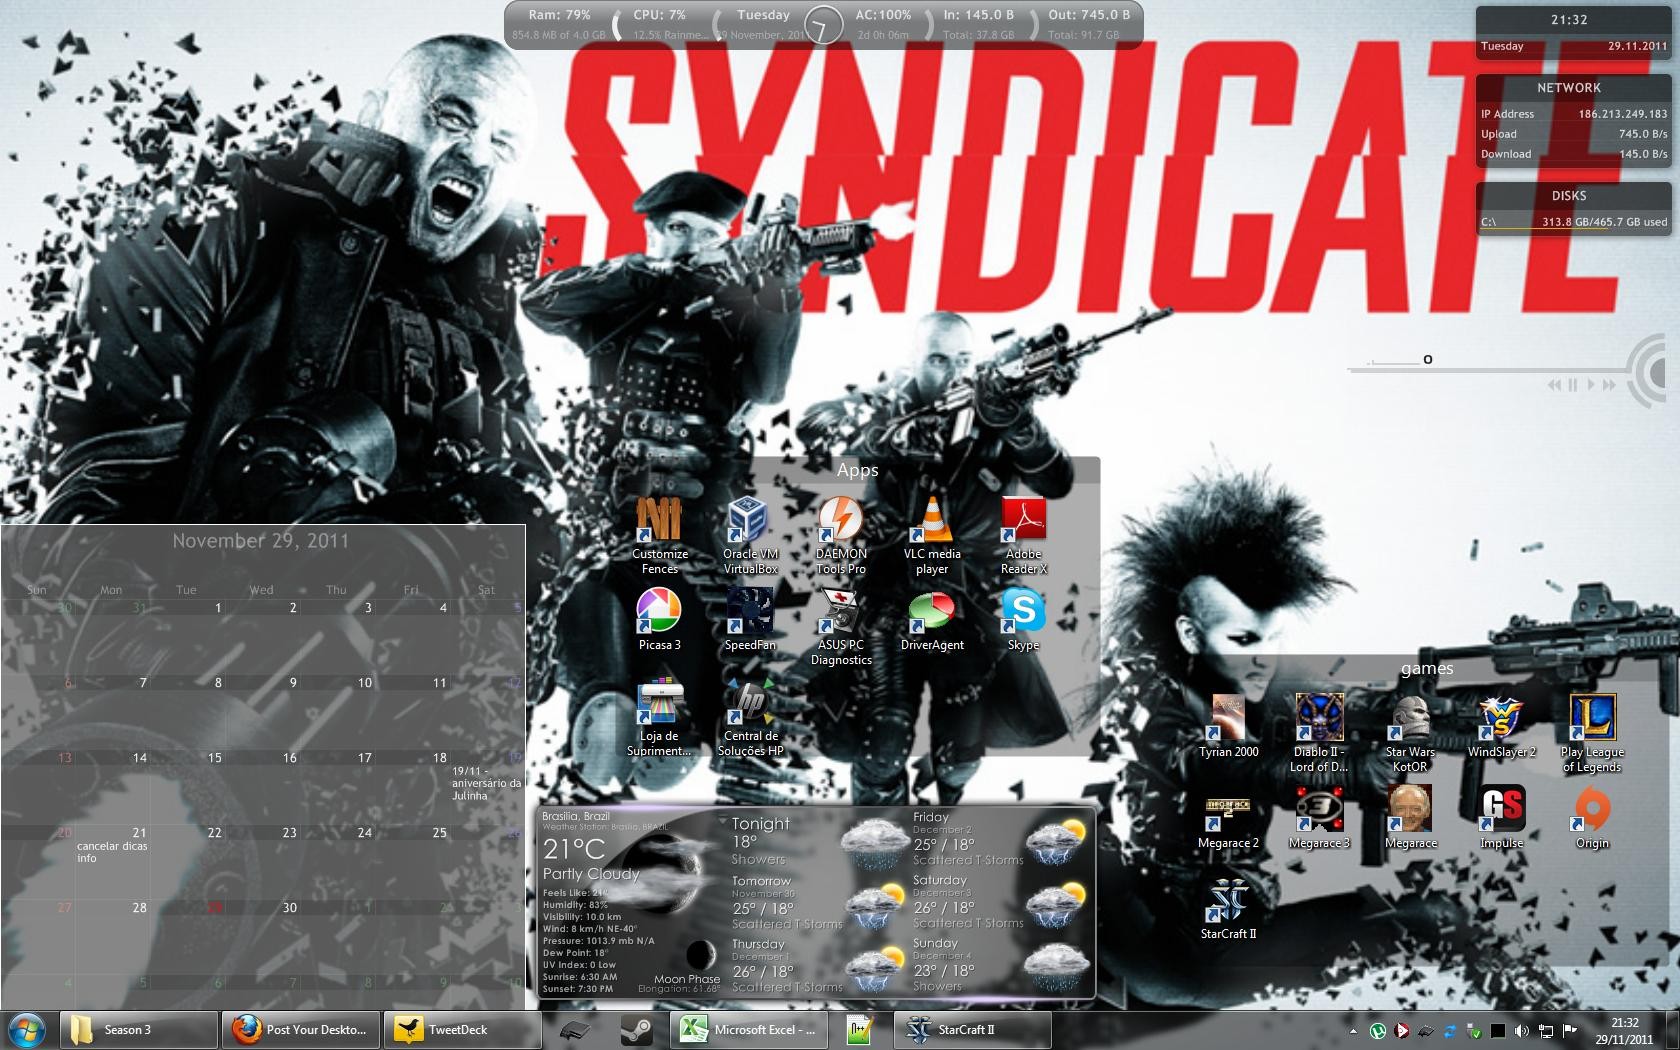Click Safely Remove Hardware tray icon
The height and width of the screenshot is (1050, 1680).
tap(1473, 1030)
